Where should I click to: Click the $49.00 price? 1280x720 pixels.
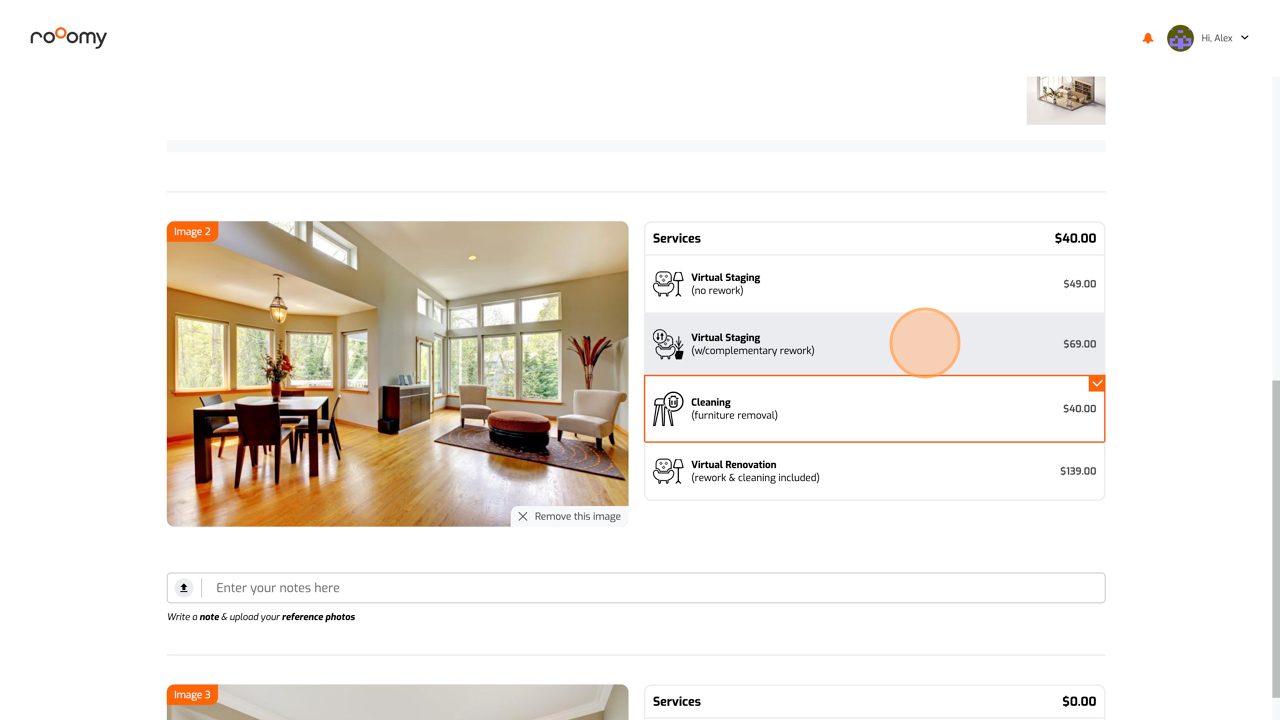click(x=1079, y=284)
